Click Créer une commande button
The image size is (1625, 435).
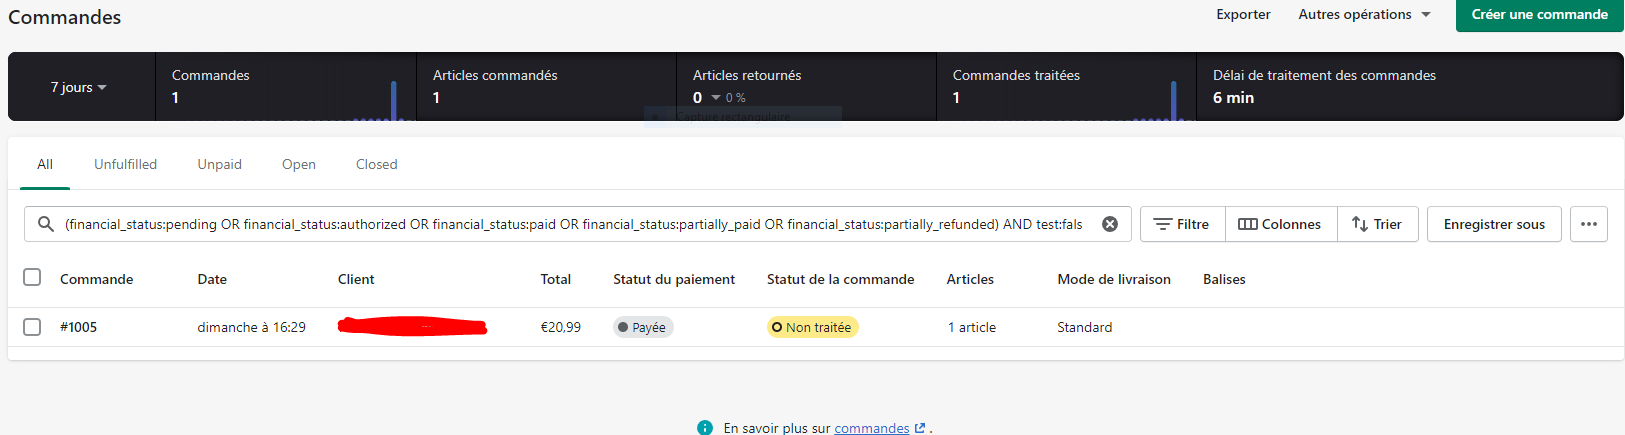click(1540, 14)
